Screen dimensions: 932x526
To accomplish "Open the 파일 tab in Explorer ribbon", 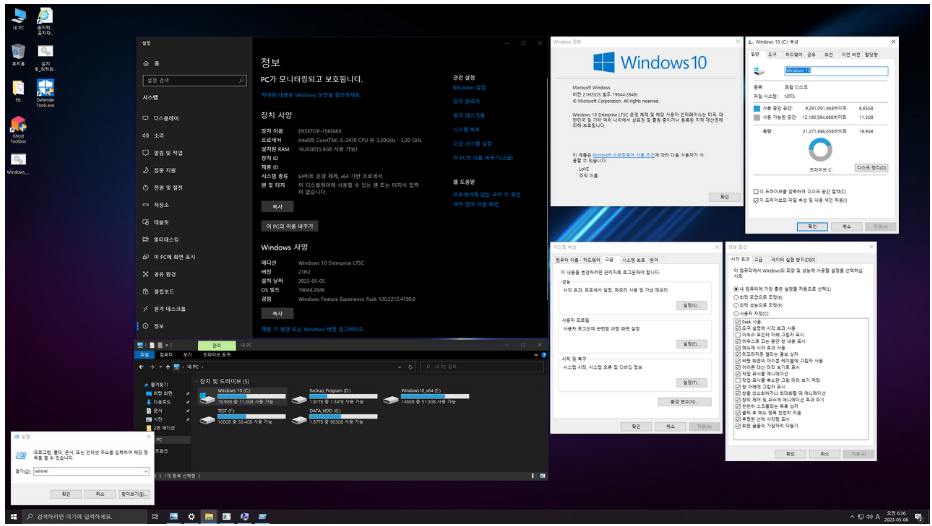I will tap(144, 355).
